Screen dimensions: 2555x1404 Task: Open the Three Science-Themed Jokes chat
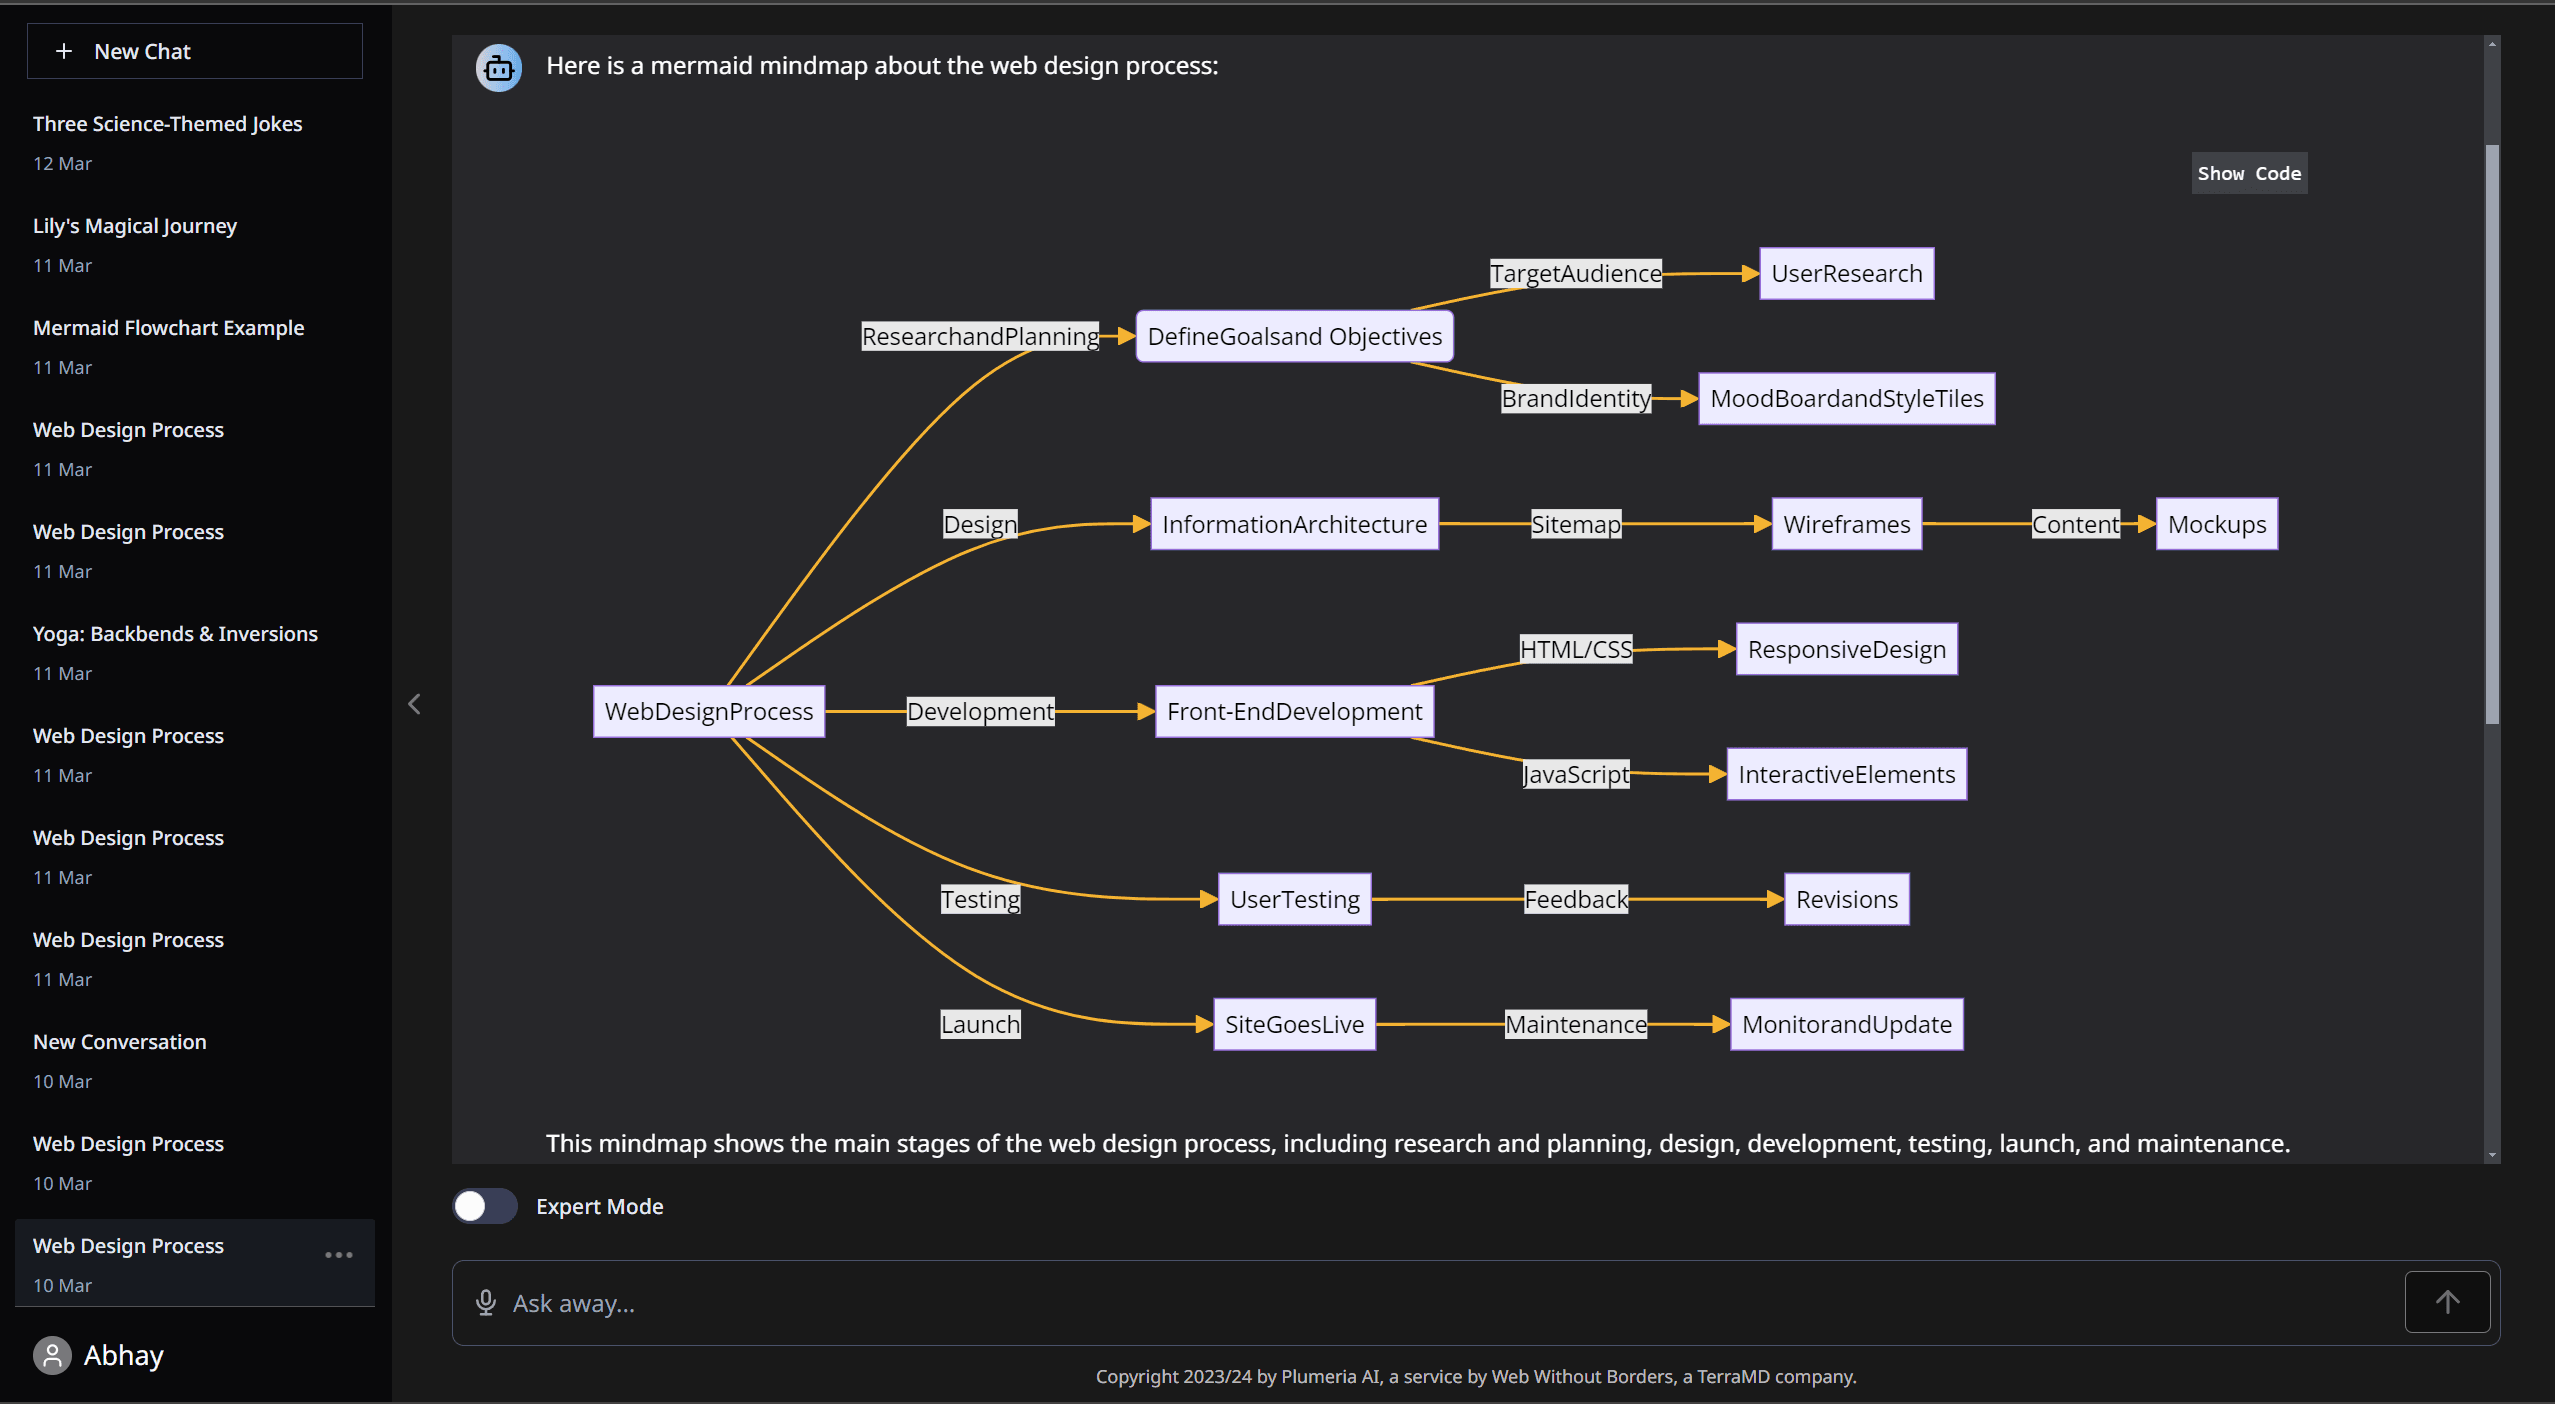click(167, 124)
